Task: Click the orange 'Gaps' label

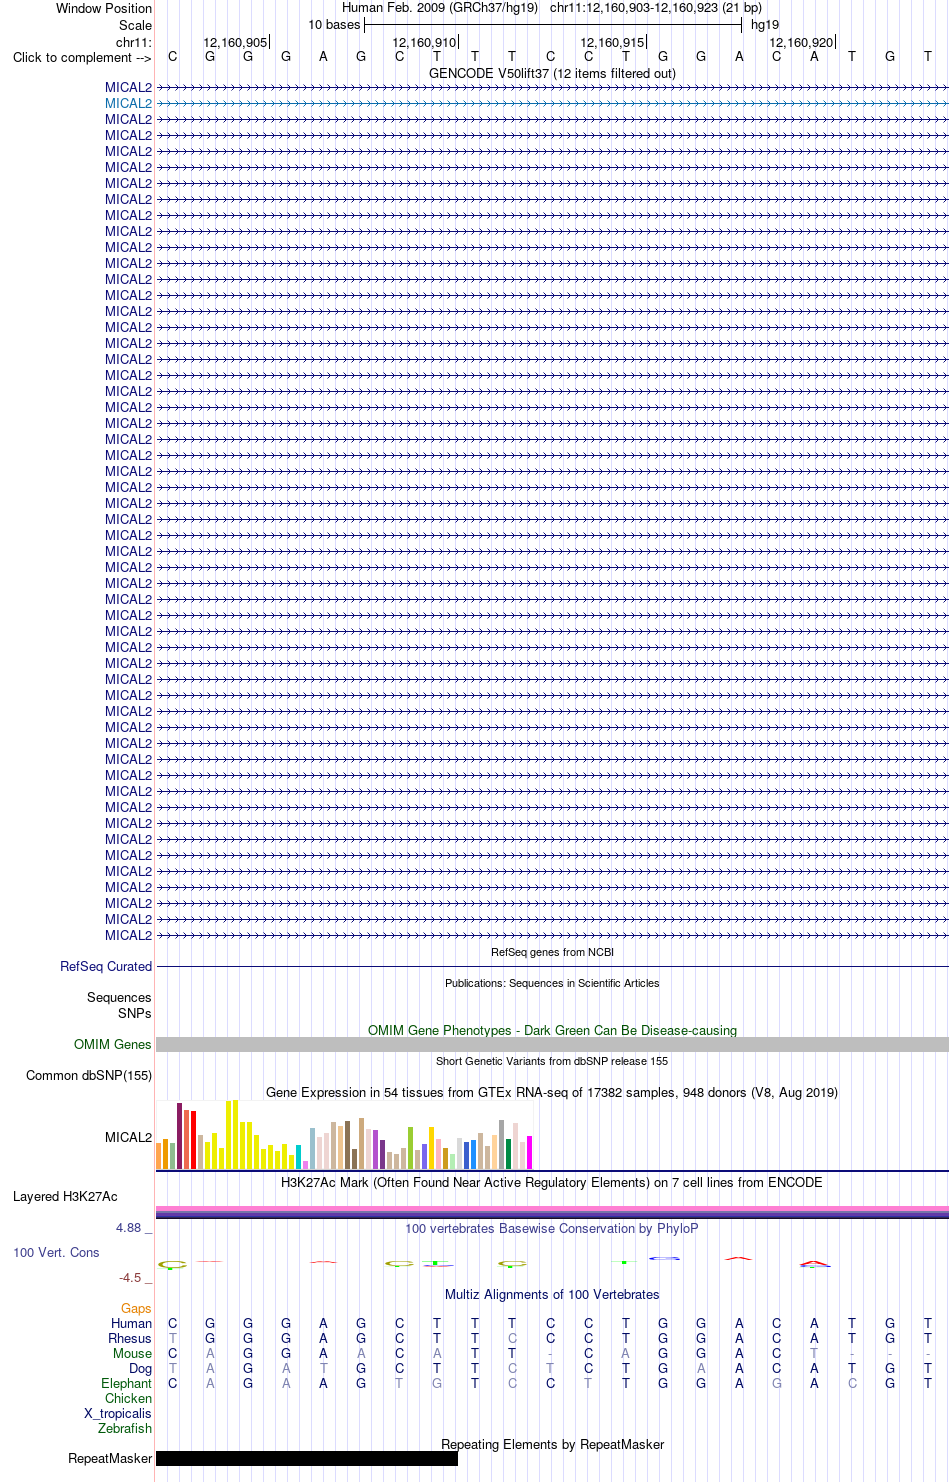Action: pos(136,1308)
